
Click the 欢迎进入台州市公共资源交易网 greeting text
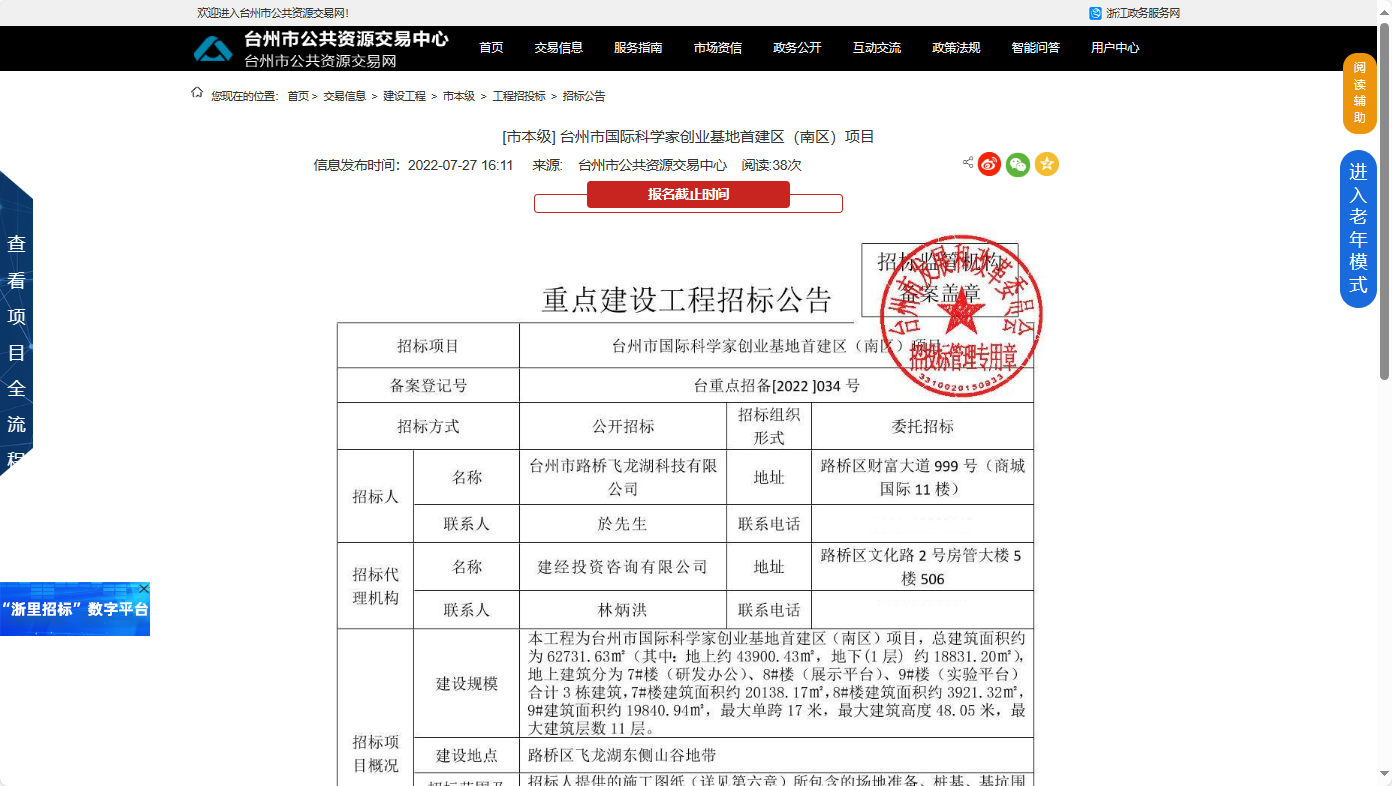(273, 13)
